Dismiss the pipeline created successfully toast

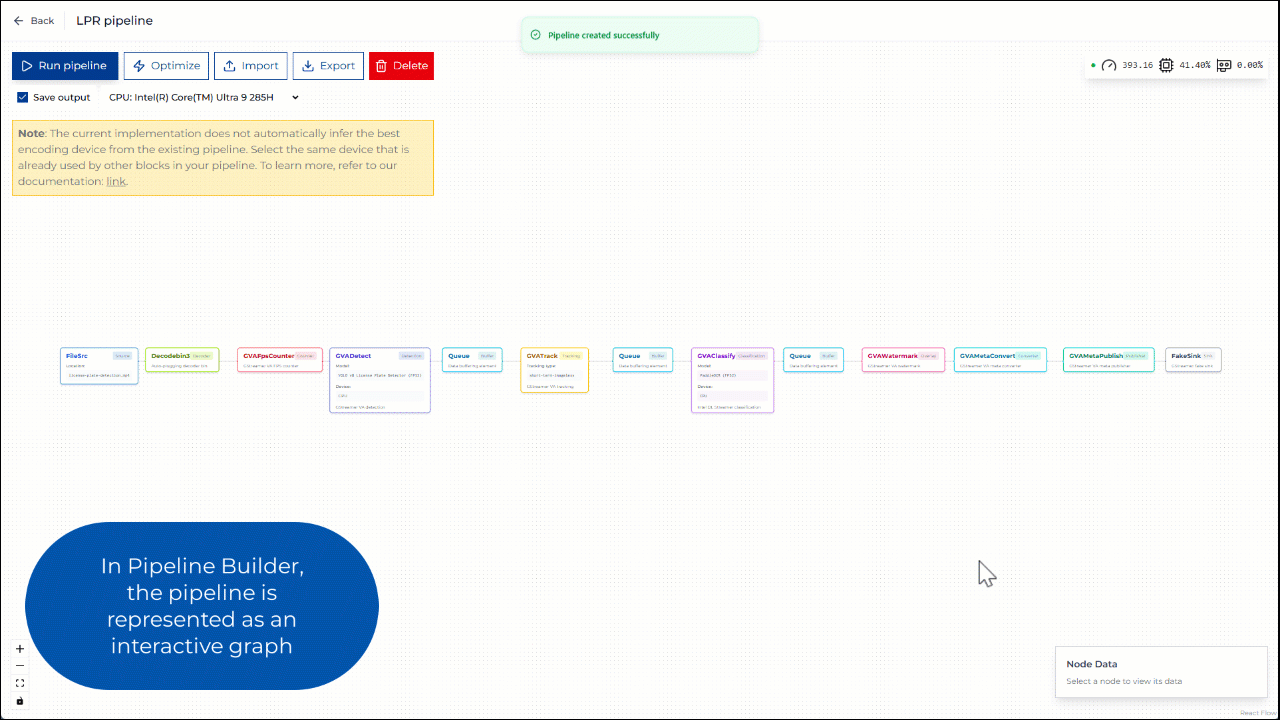coord(640,33)
